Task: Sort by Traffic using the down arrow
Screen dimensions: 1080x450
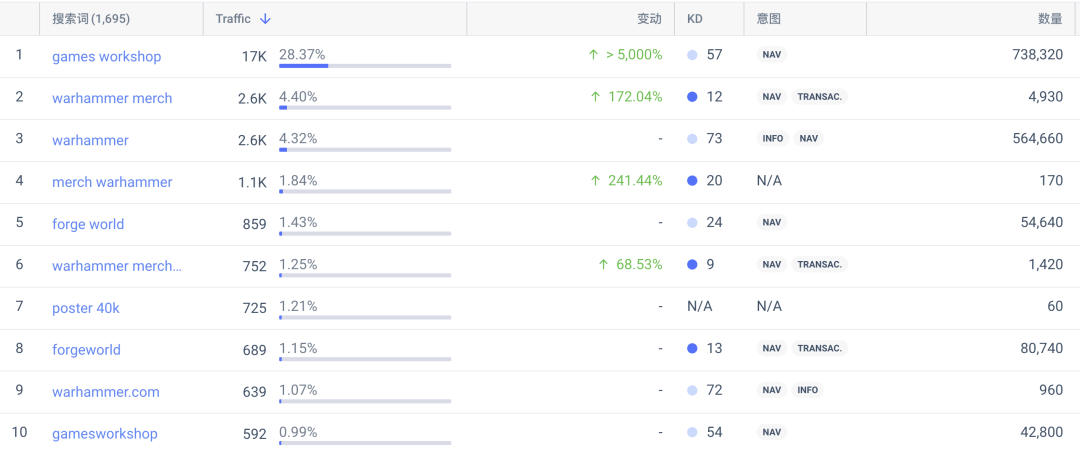Action: (265, 19)
